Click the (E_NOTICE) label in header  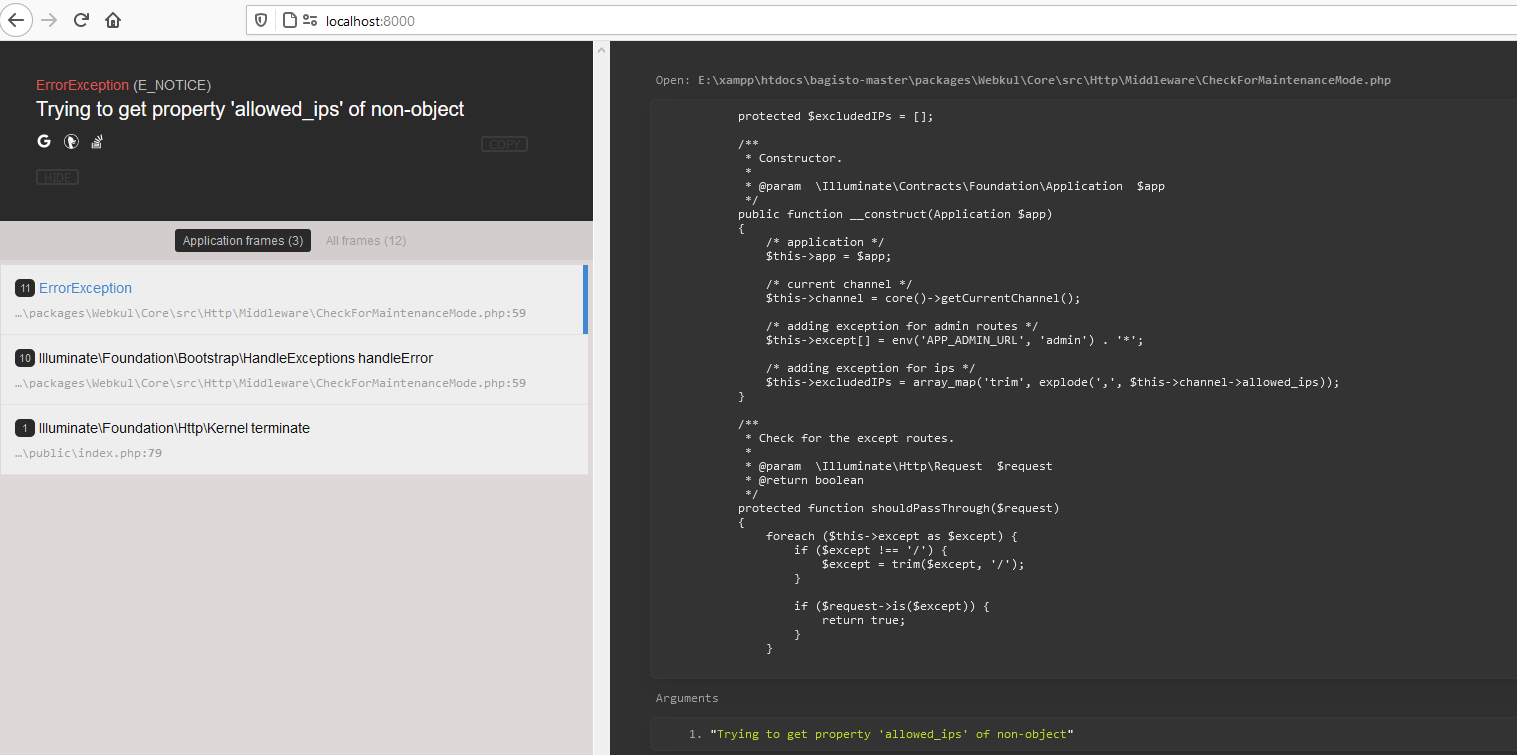172,85
